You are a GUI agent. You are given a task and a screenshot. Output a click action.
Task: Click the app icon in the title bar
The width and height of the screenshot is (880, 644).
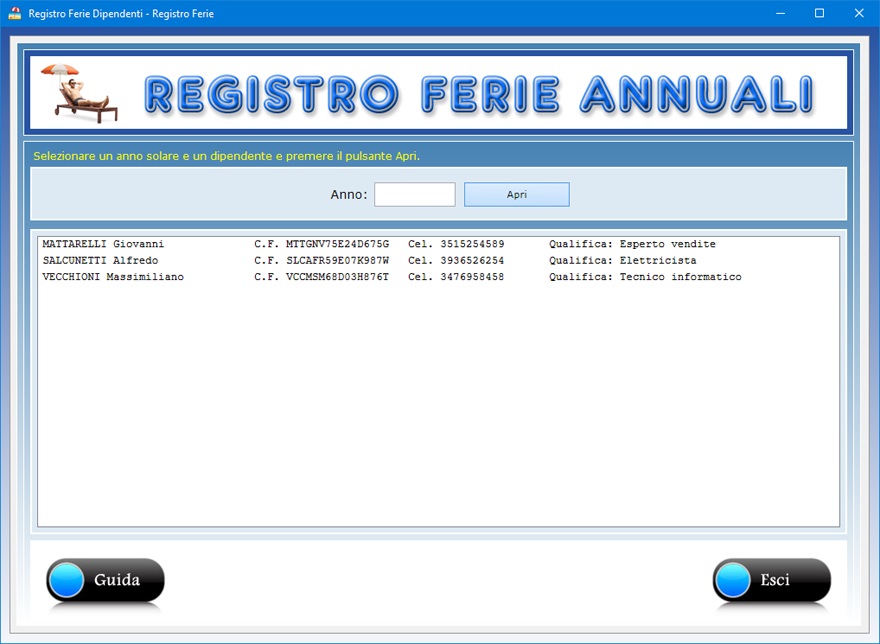15,13
